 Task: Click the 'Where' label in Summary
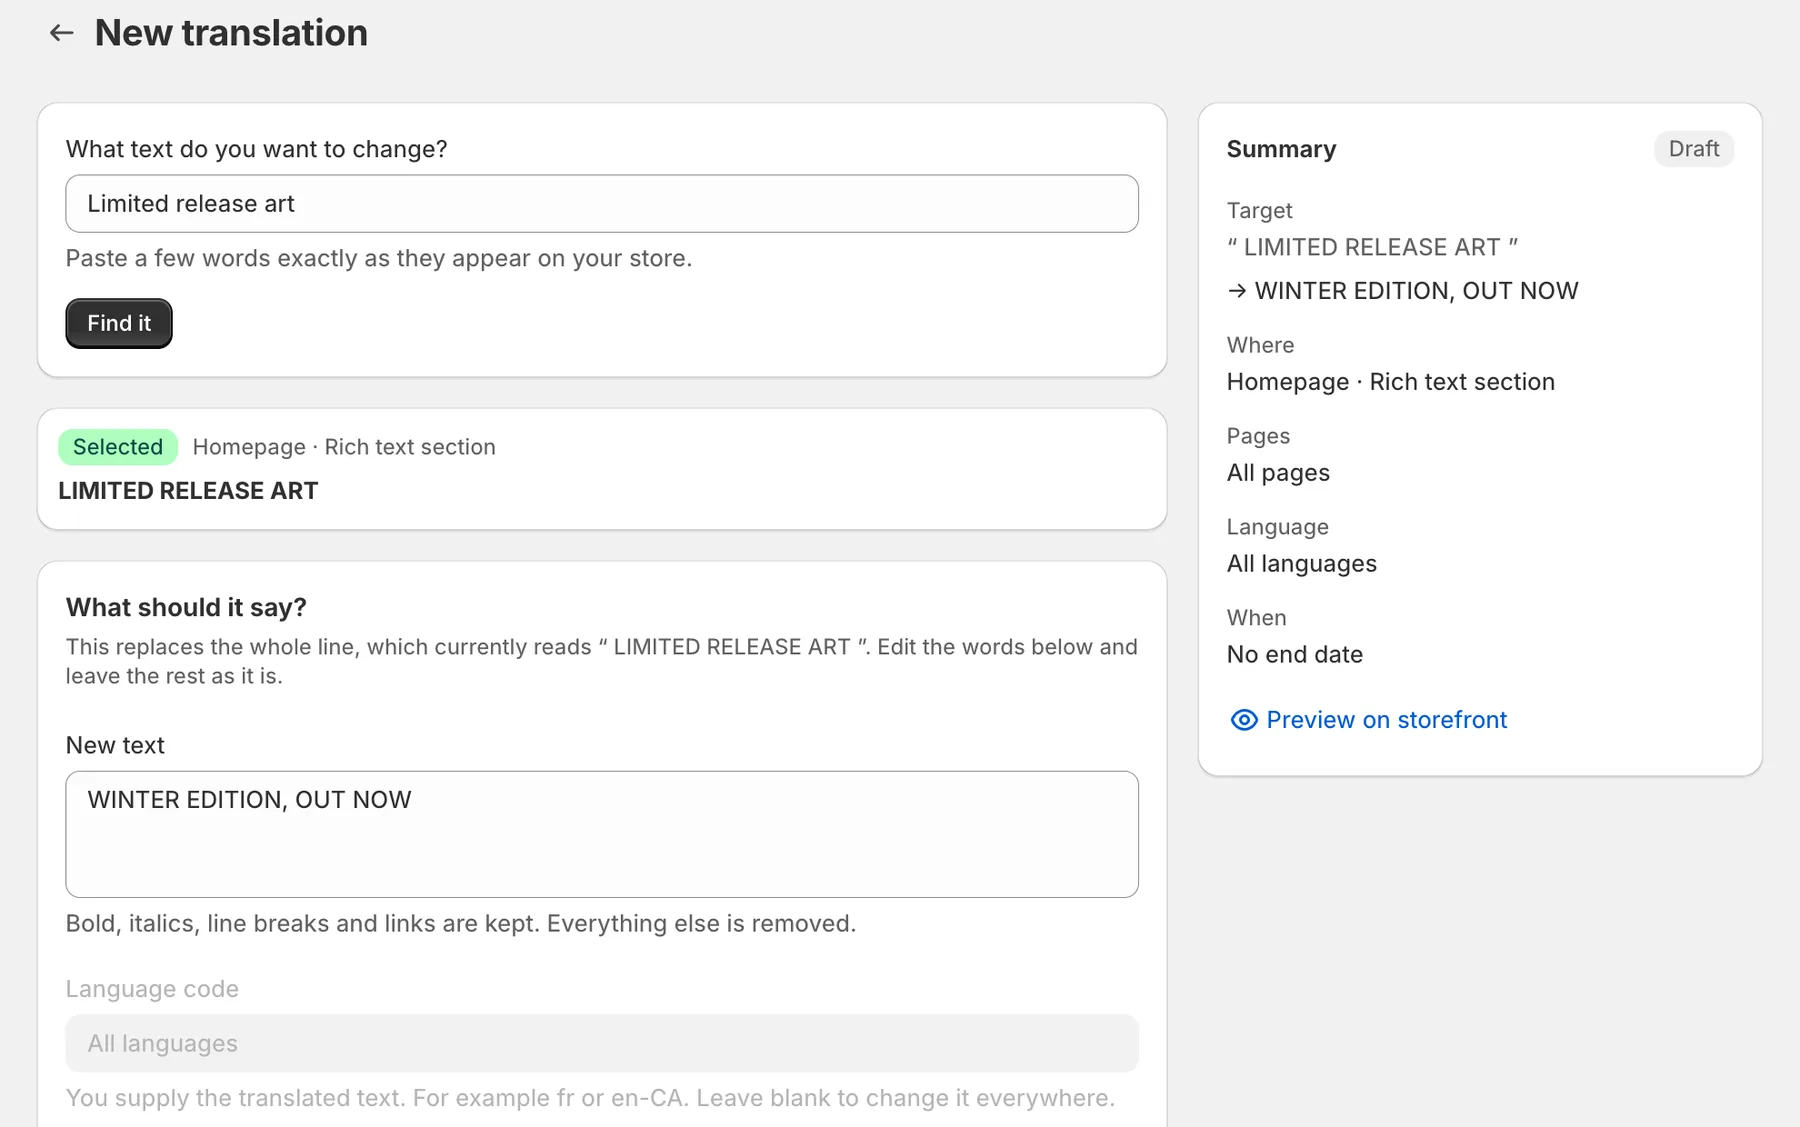click(1260, 345)
